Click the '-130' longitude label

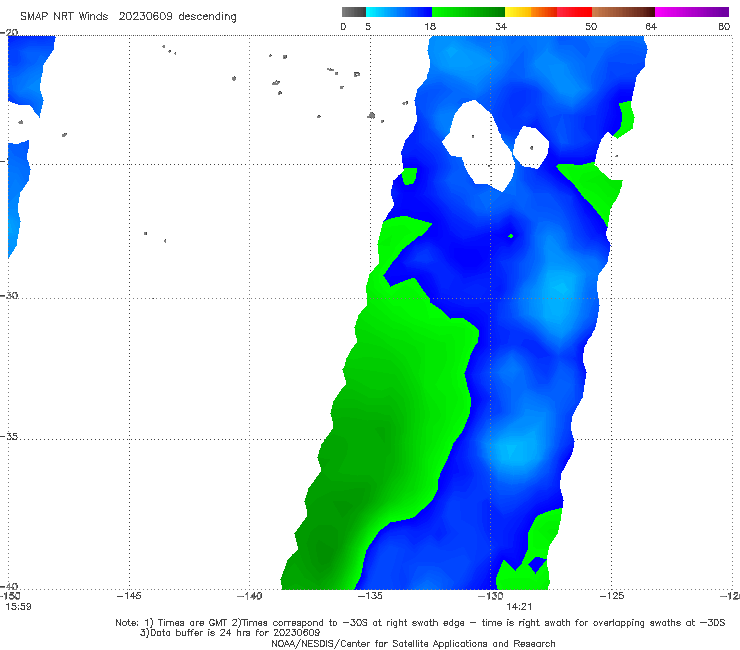(490, 596)
